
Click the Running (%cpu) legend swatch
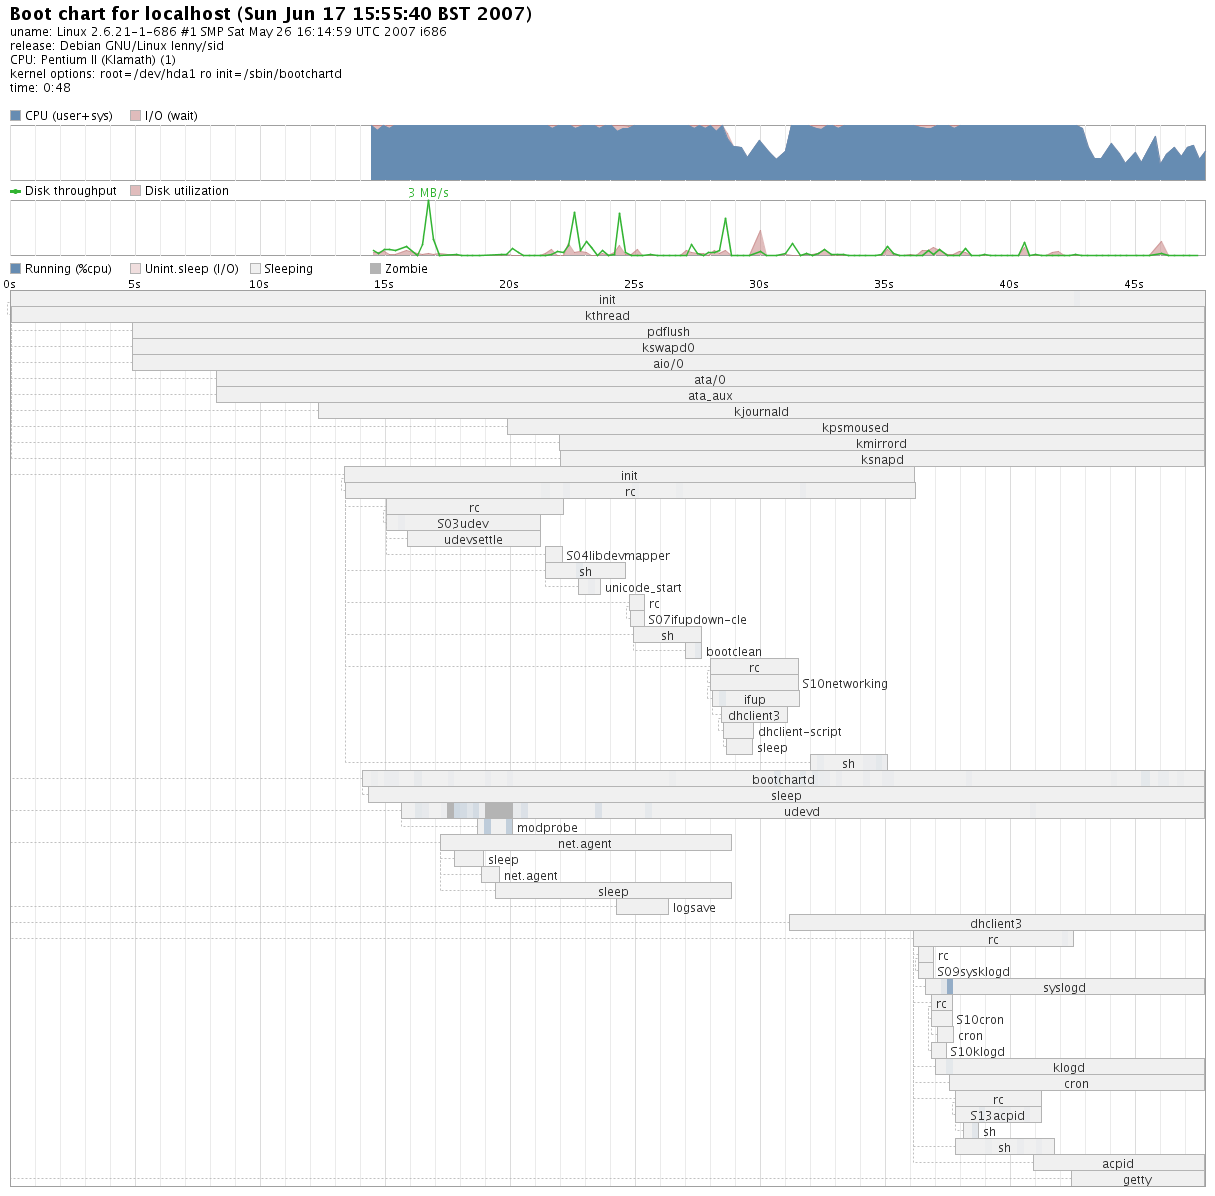pos(15,269)
